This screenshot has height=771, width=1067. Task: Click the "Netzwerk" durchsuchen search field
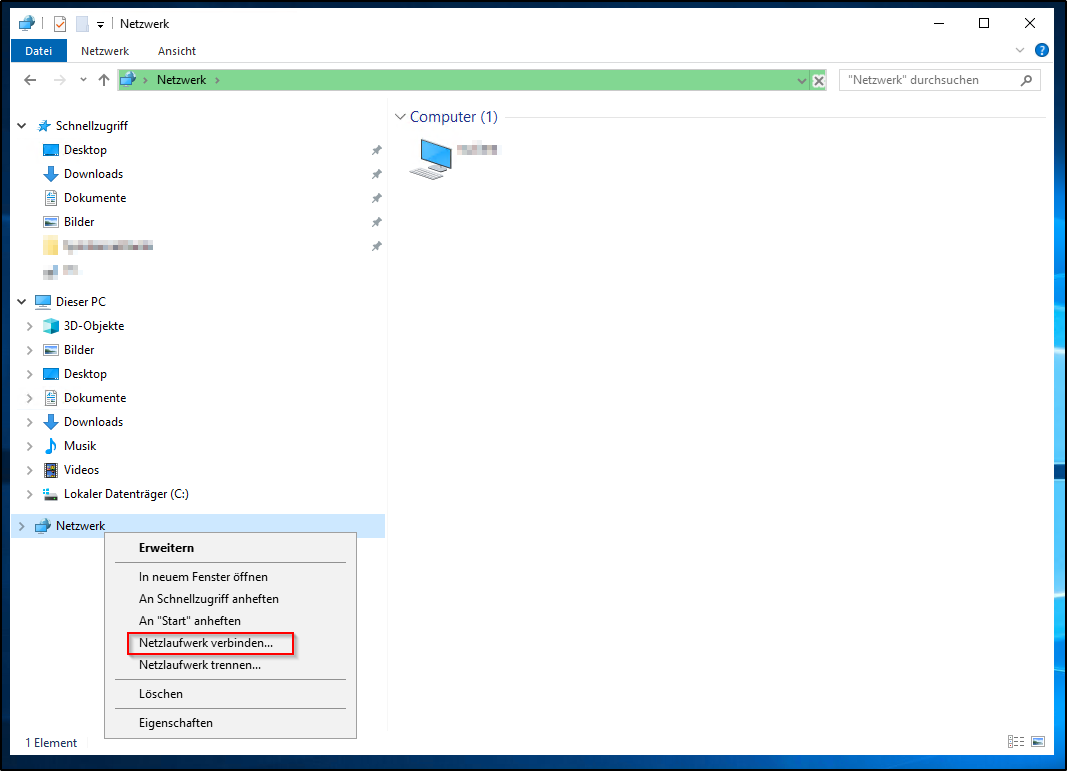(929, 80)
